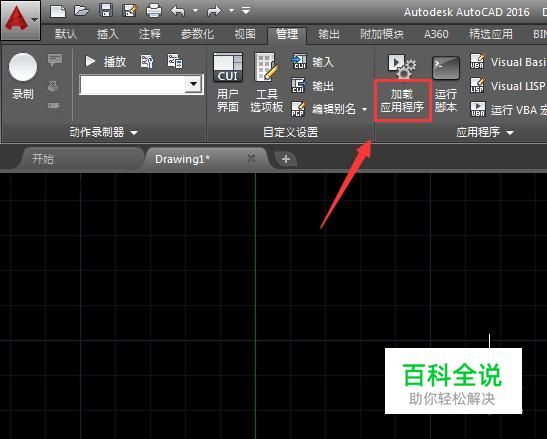Click the preference icon next to 播放
The width and height of the screenshot is (547, 439).
point(147,61)
